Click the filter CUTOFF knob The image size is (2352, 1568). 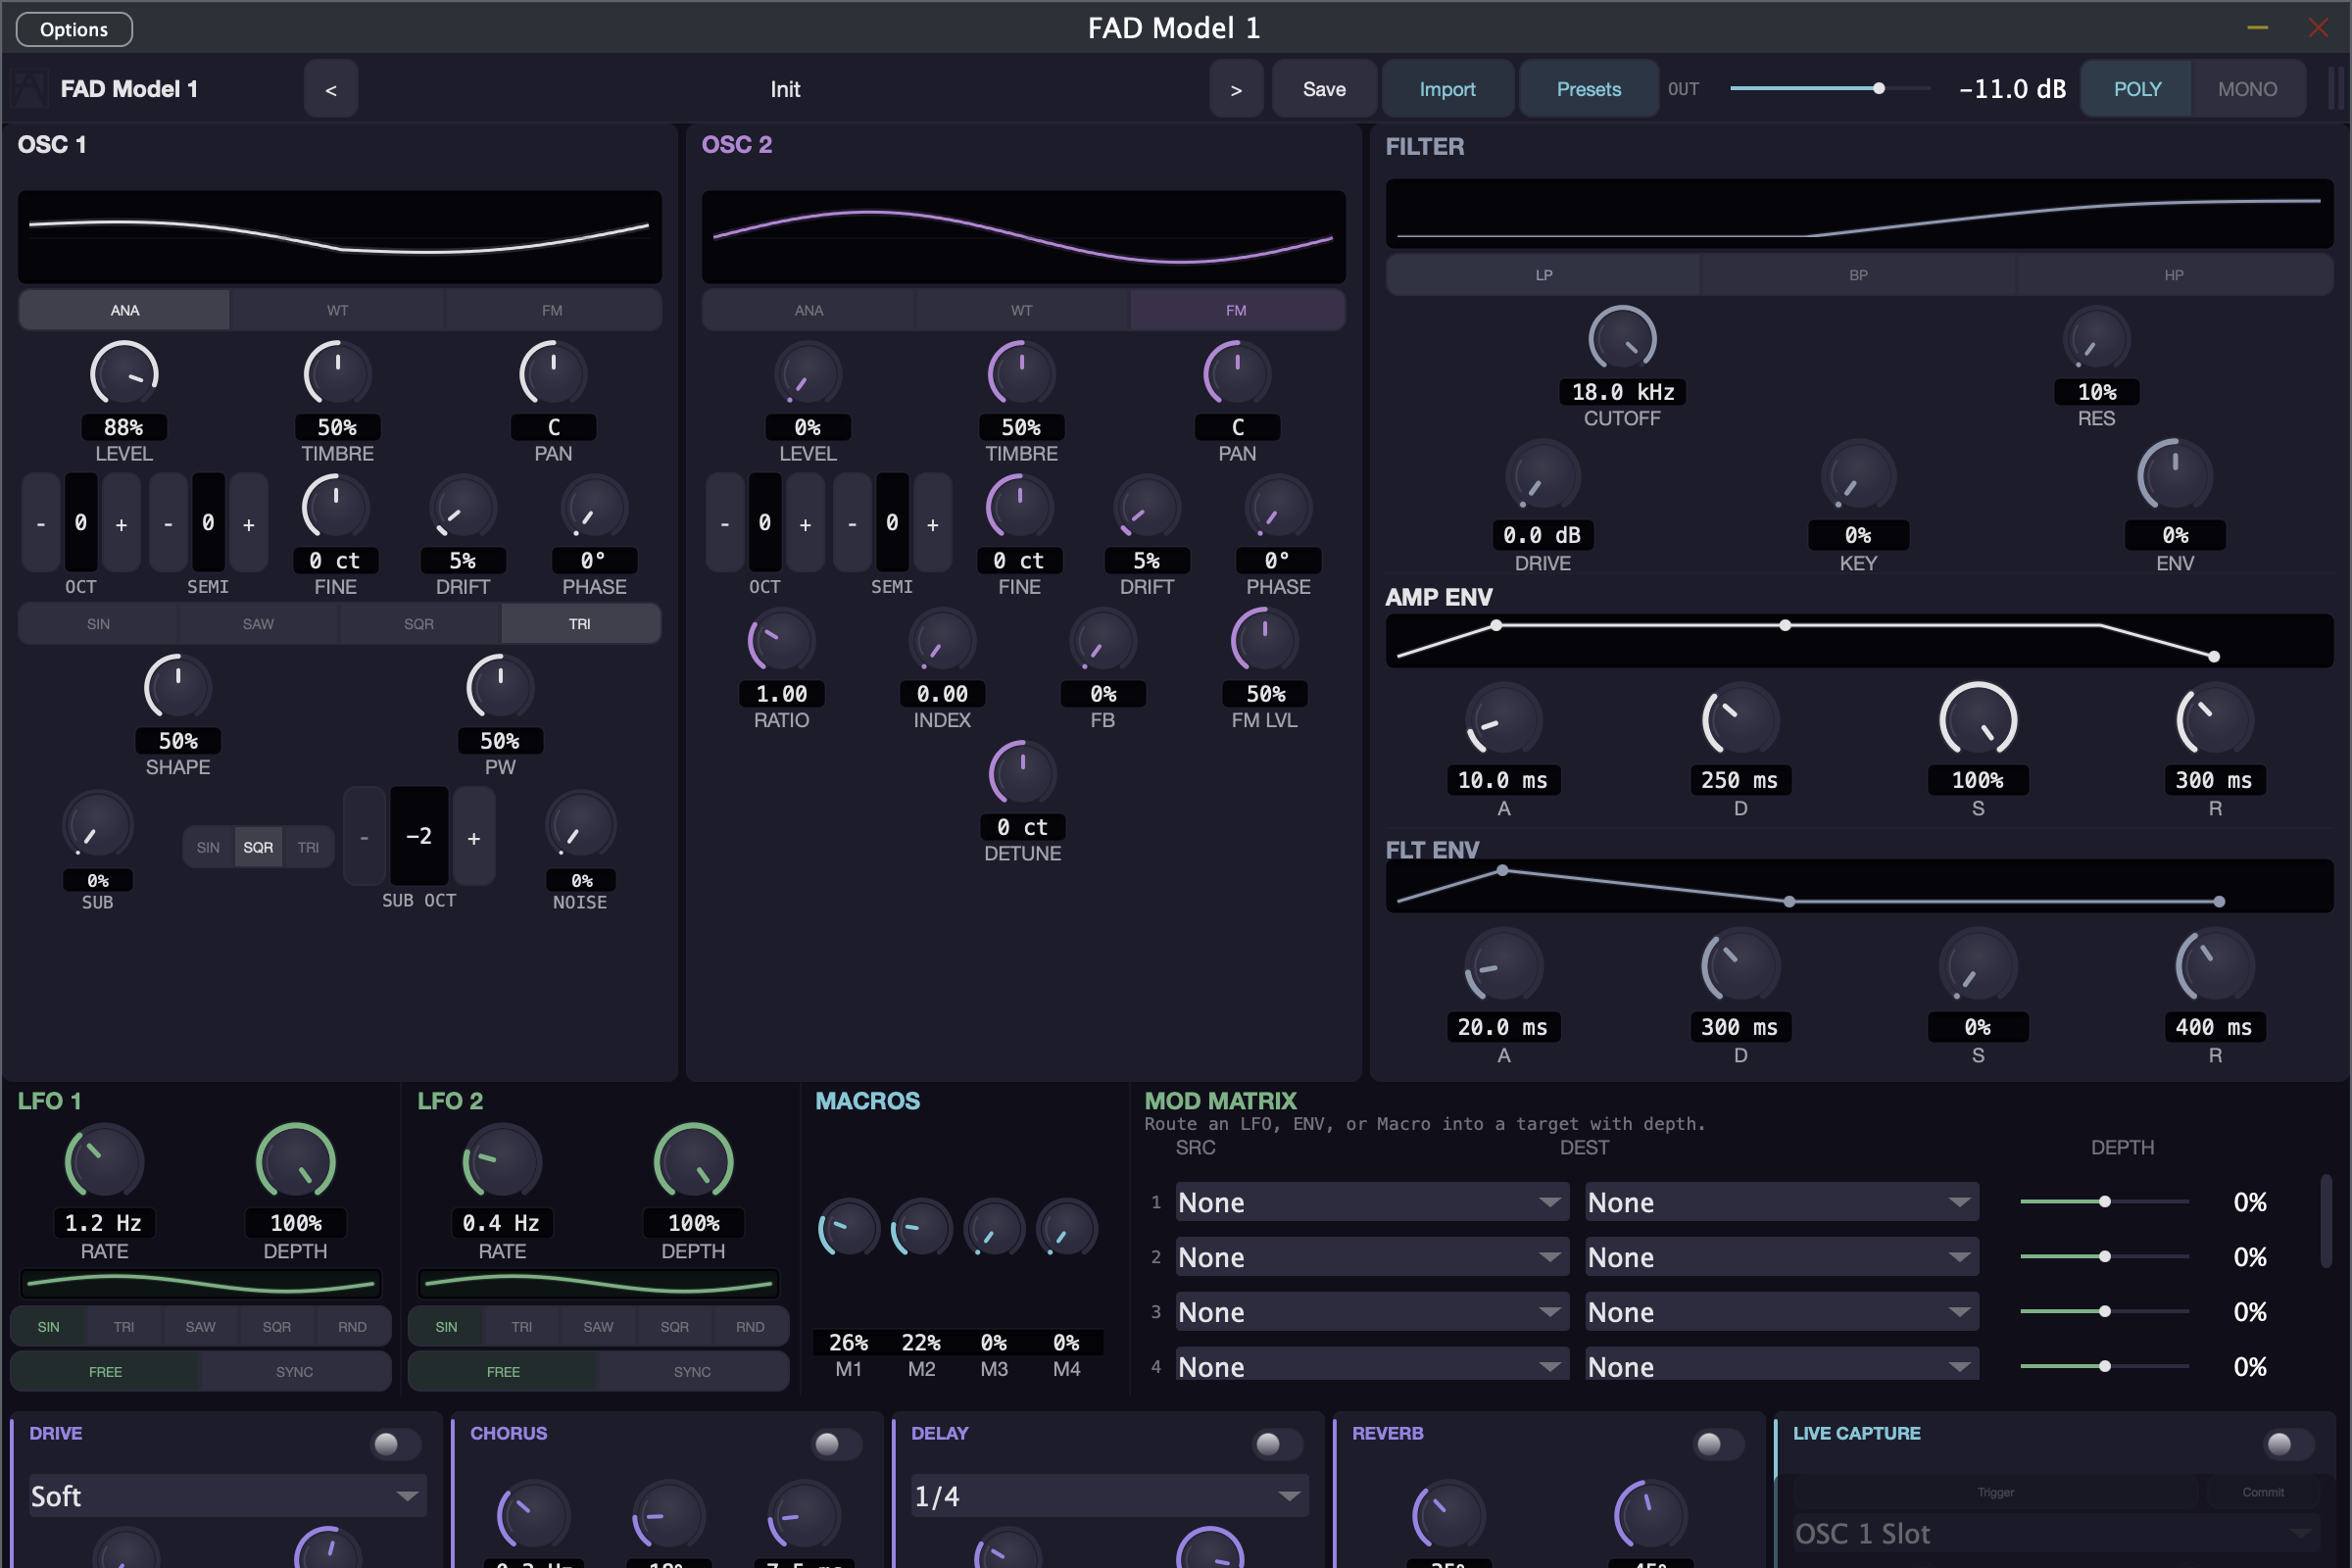[1622, 339]
